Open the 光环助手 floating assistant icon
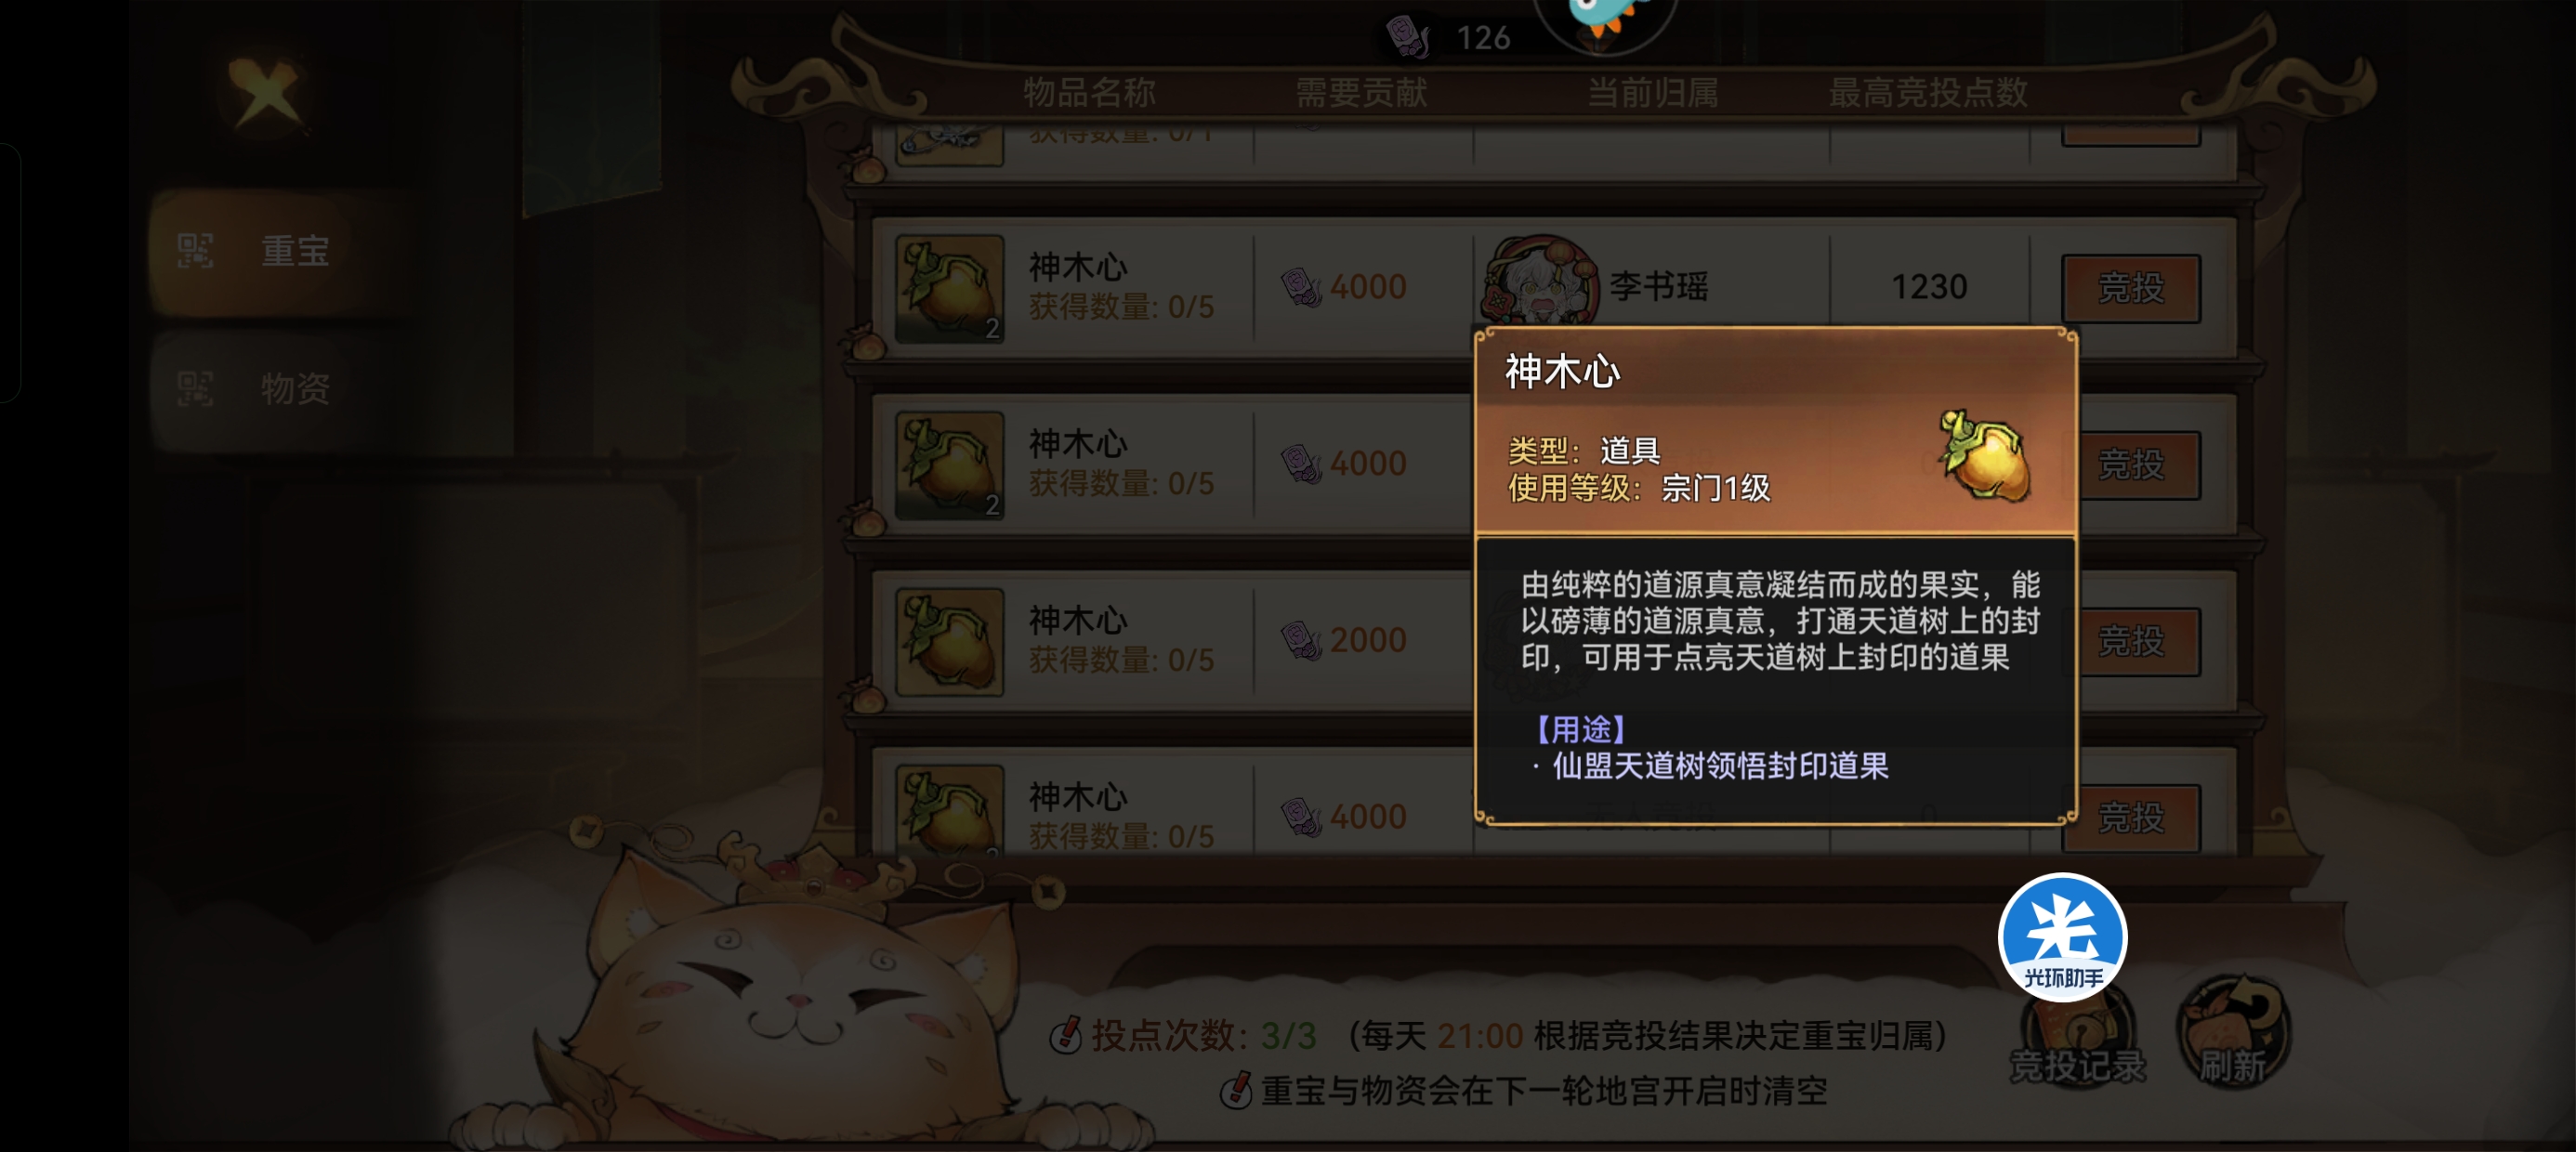The width and height of the screenshot is (2576, 1152). click(2062, 937)
